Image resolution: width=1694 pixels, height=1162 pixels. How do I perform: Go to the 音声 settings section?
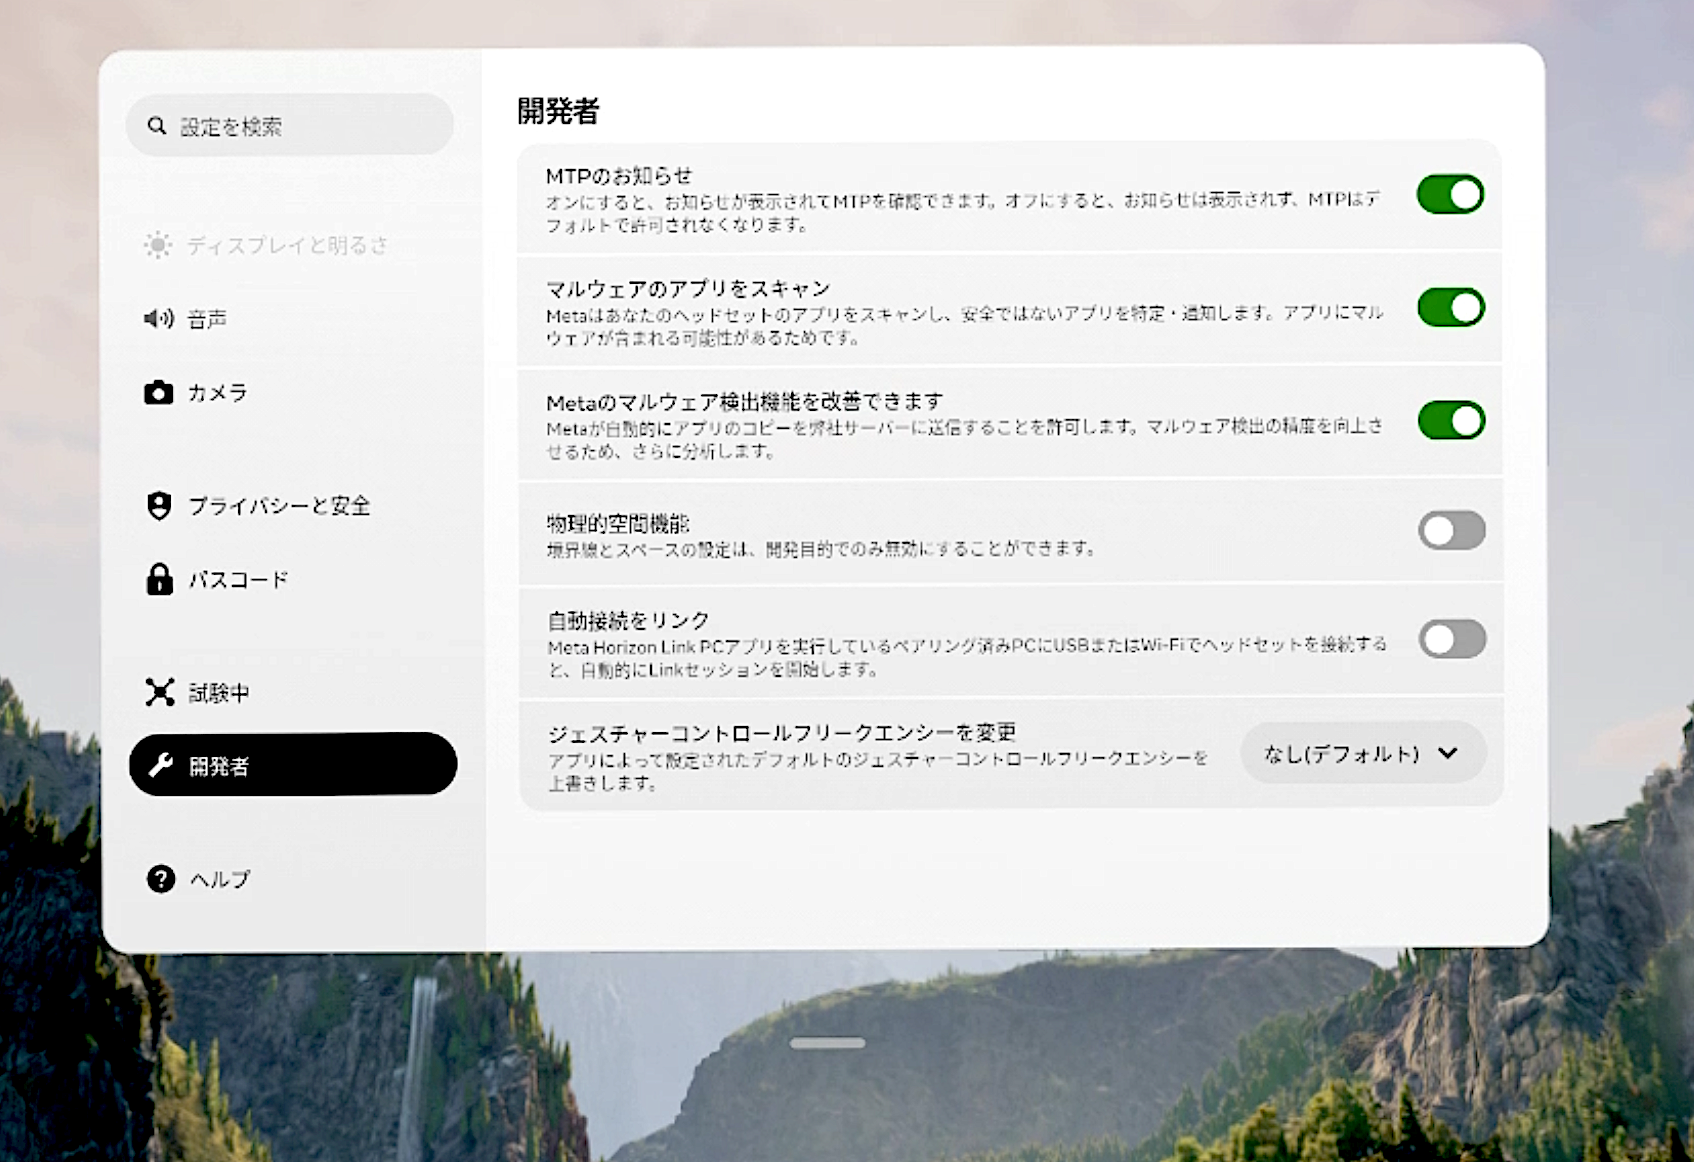(291, 319)
